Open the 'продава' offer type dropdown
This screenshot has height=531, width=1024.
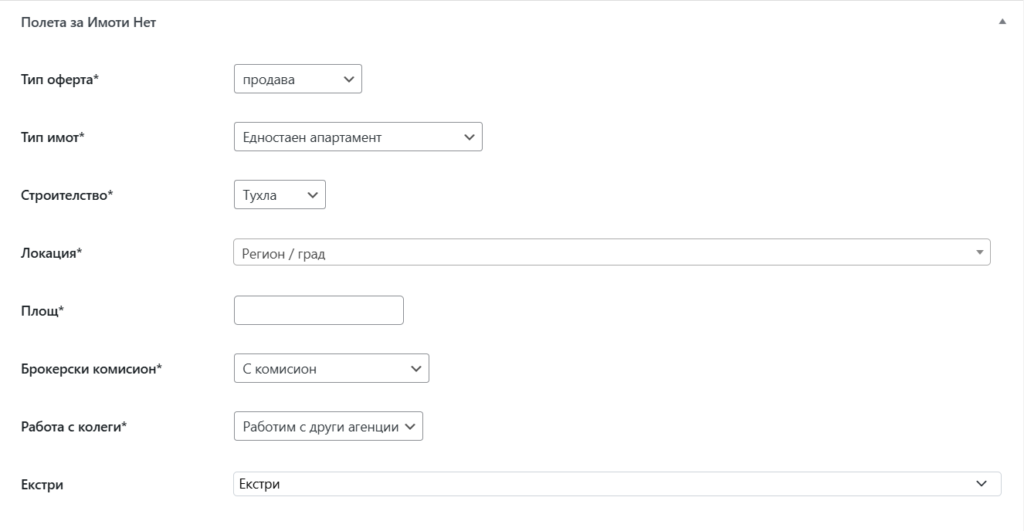coord(297,79)
